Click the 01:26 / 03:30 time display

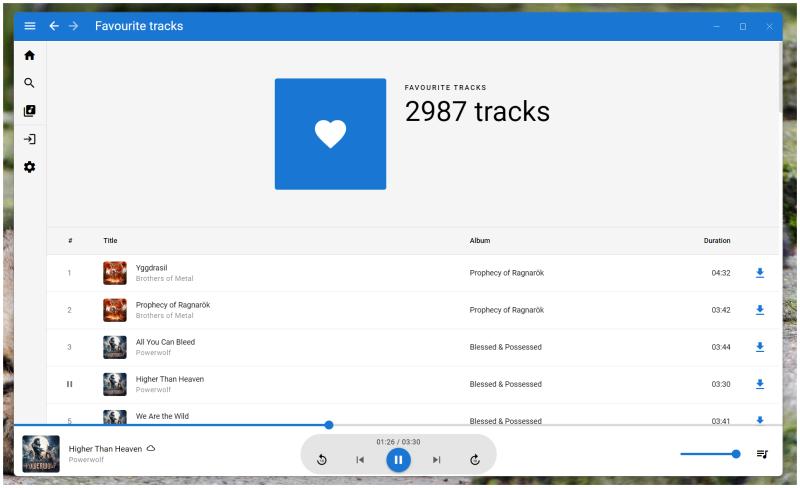(398, 442)
